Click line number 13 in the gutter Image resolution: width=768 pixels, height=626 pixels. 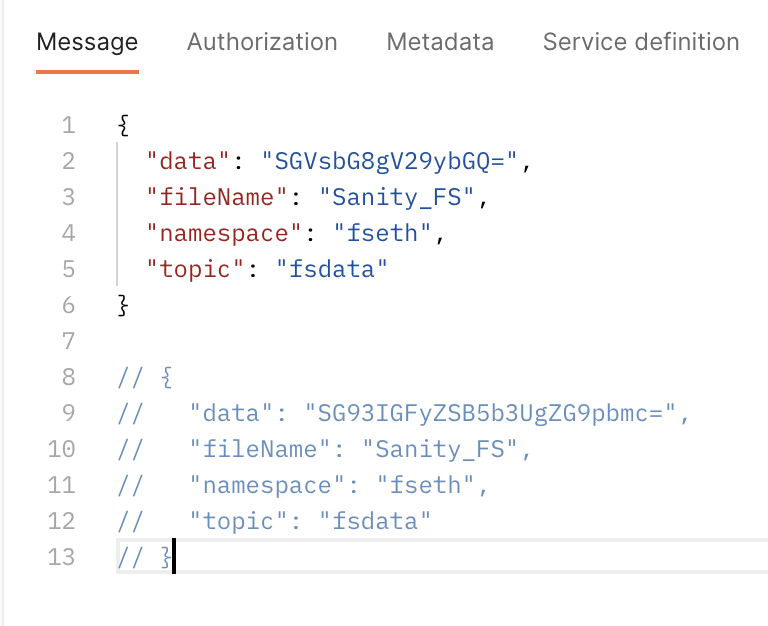tap(62, 557)
